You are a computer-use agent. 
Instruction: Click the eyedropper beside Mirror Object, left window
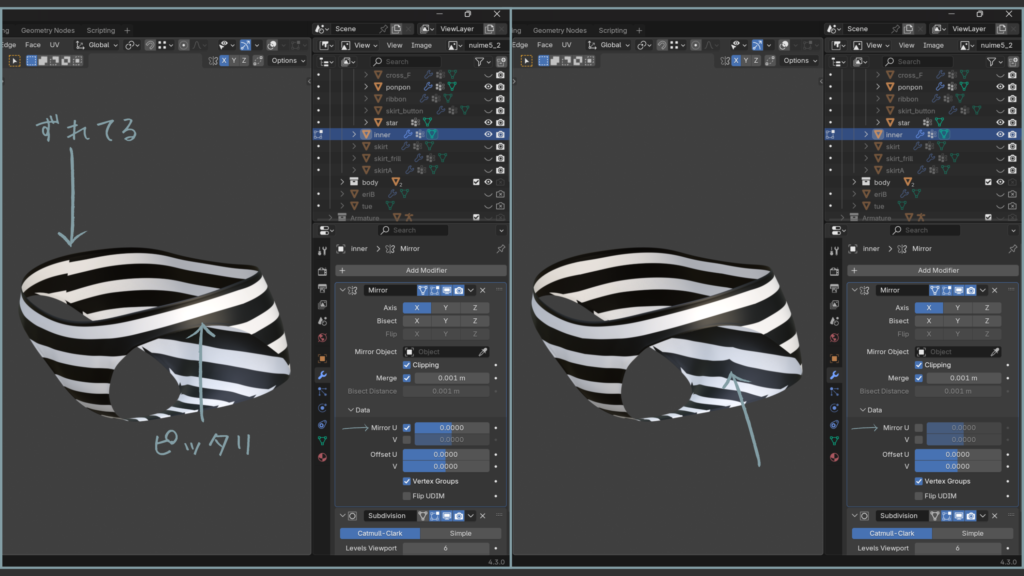pyautogui.click(x=482, y=352)
